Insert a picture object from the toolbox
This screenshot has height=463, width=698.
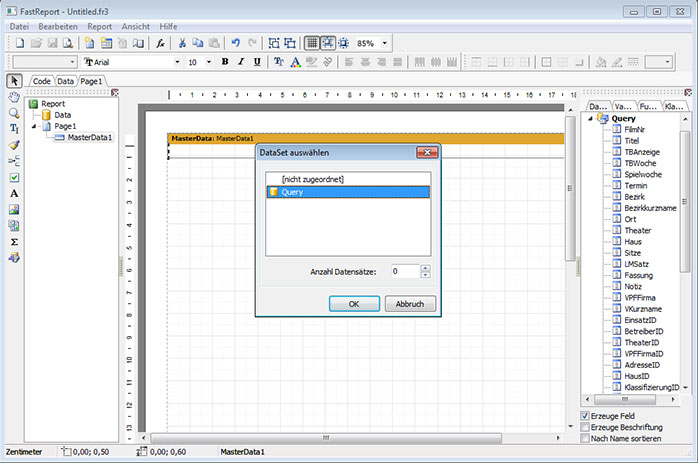click(14, 209)
